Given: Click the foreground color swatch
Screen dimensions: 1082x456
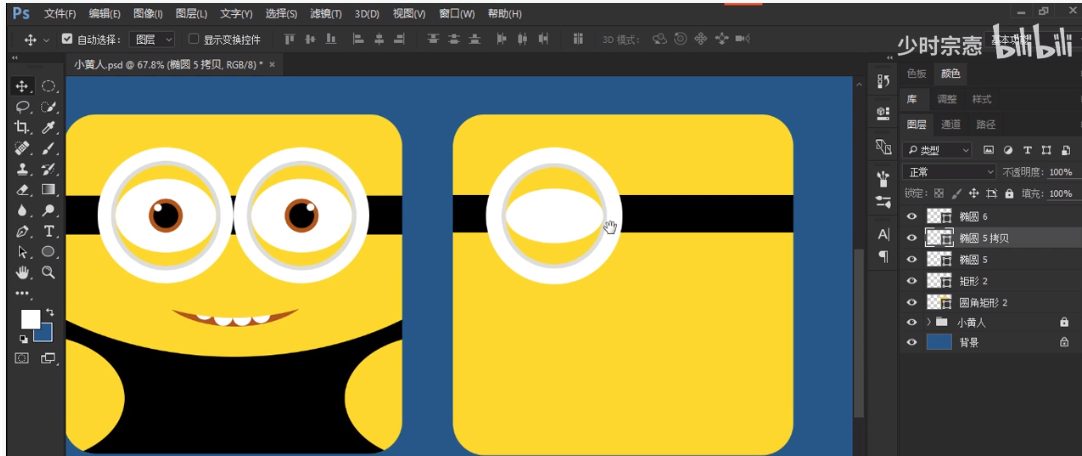Looking at the screenshot, I should pyautogui.click(x=30, y=318).
